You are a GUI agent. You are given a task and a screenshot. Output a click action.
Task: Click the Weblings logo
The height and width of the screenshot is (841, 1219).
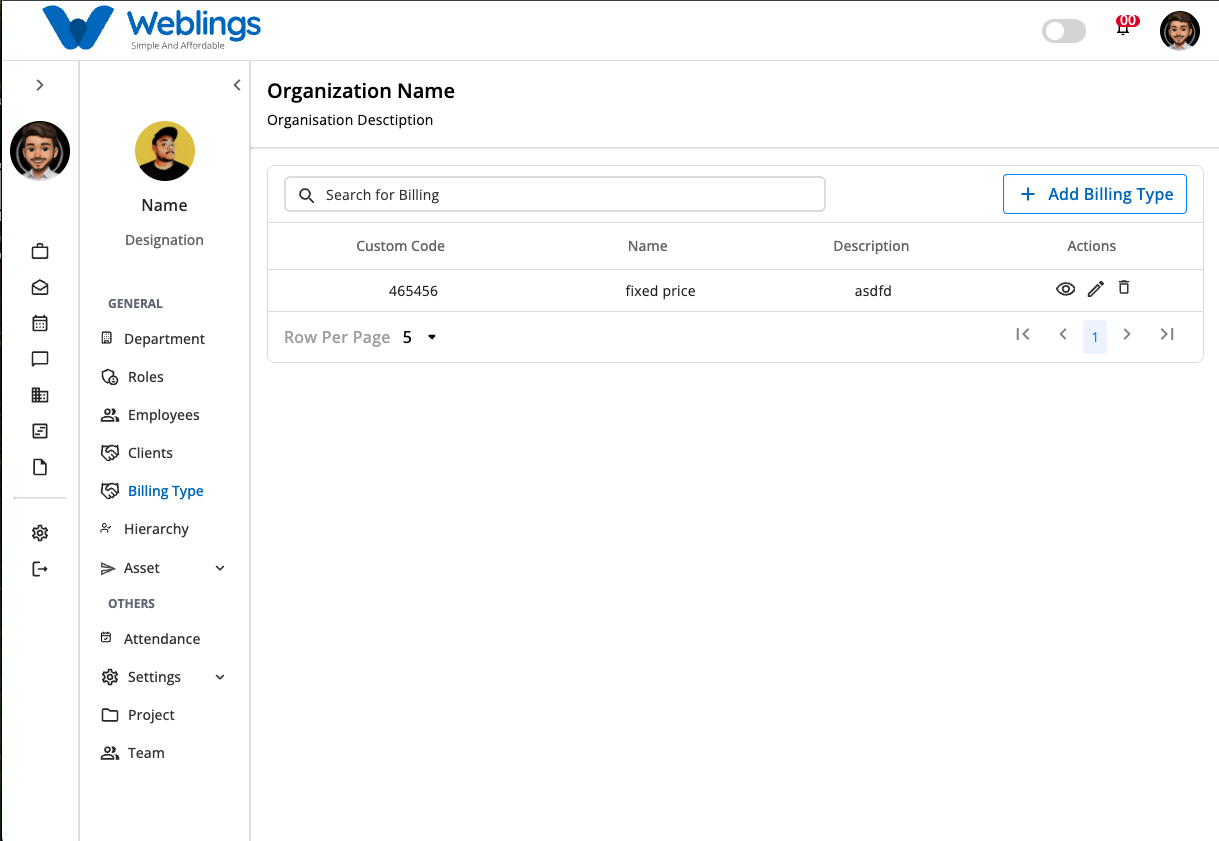click(151, 28)
